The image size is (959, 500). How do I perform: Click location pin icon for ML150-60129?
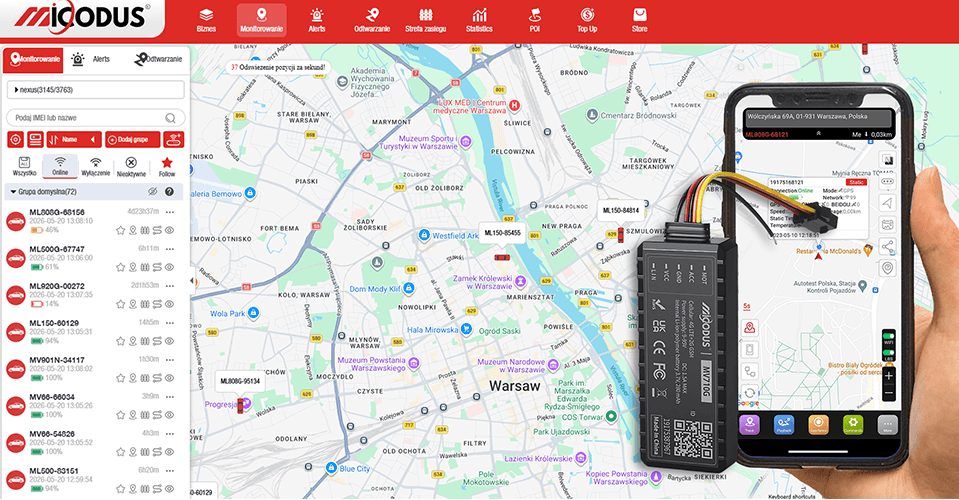[133, 341]
